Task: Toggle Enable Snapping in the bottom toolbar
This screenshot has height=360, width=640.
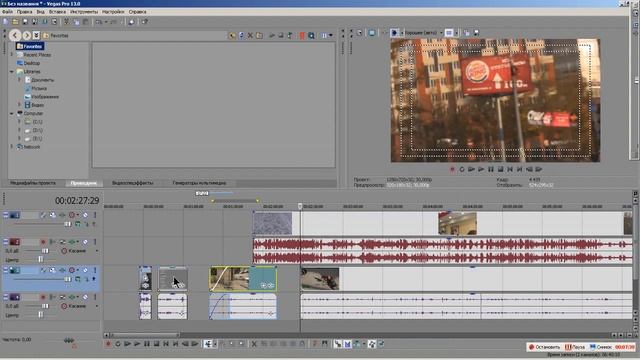Action: click(338, 344)
